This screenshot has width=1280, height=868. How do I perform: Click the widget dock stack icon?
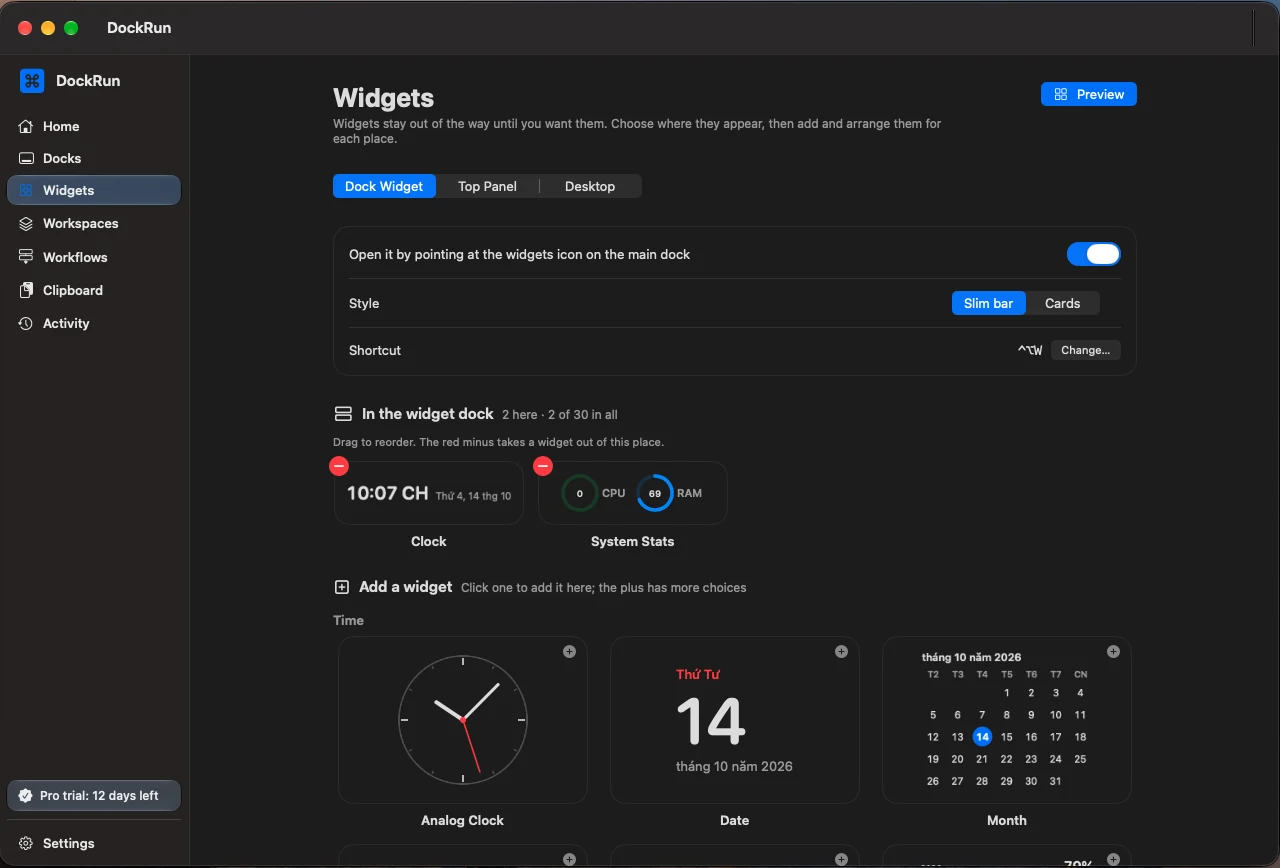point(343,414)
